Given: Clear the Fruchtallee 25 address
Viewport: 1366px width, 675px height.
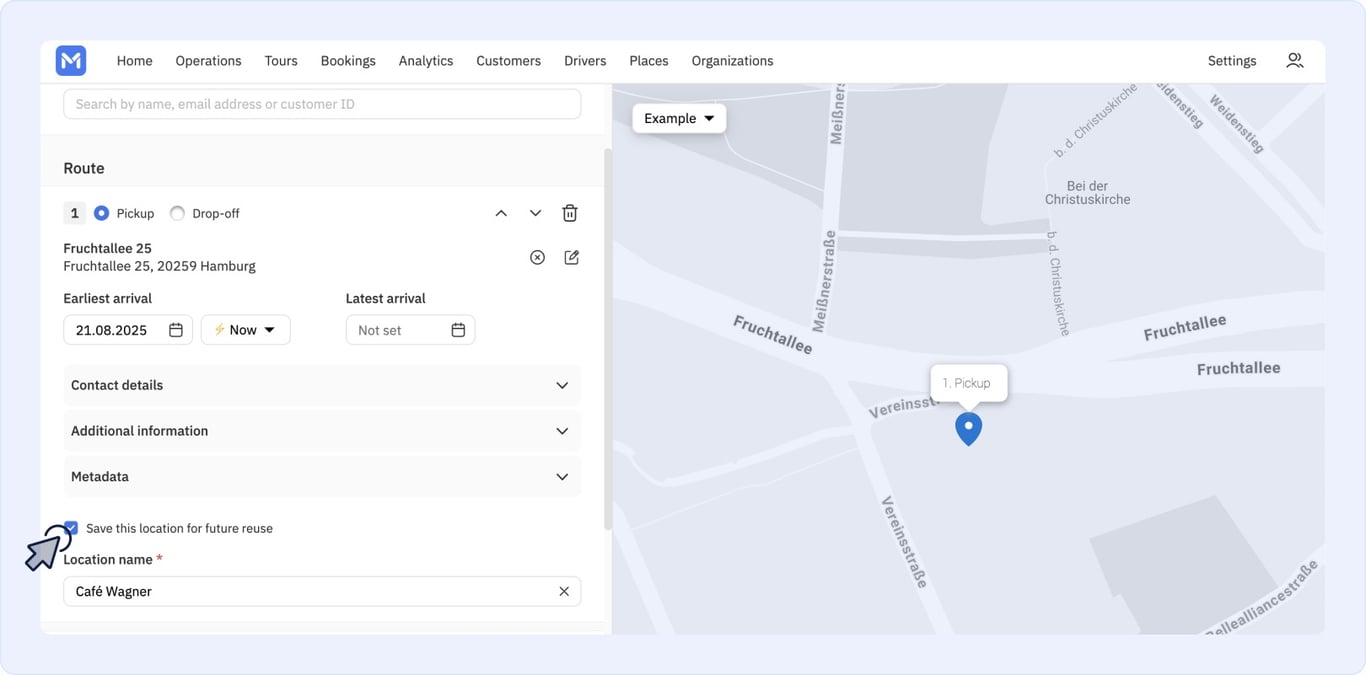Looking at the screenshot, I should [537, 257].
